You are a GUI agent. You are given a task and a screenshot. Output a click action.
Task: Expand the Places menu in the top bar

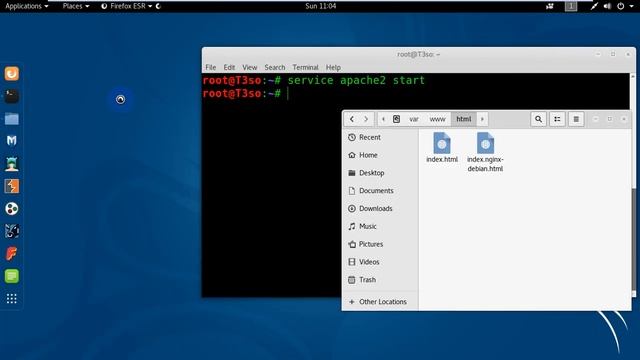click(x=76, y=6)
